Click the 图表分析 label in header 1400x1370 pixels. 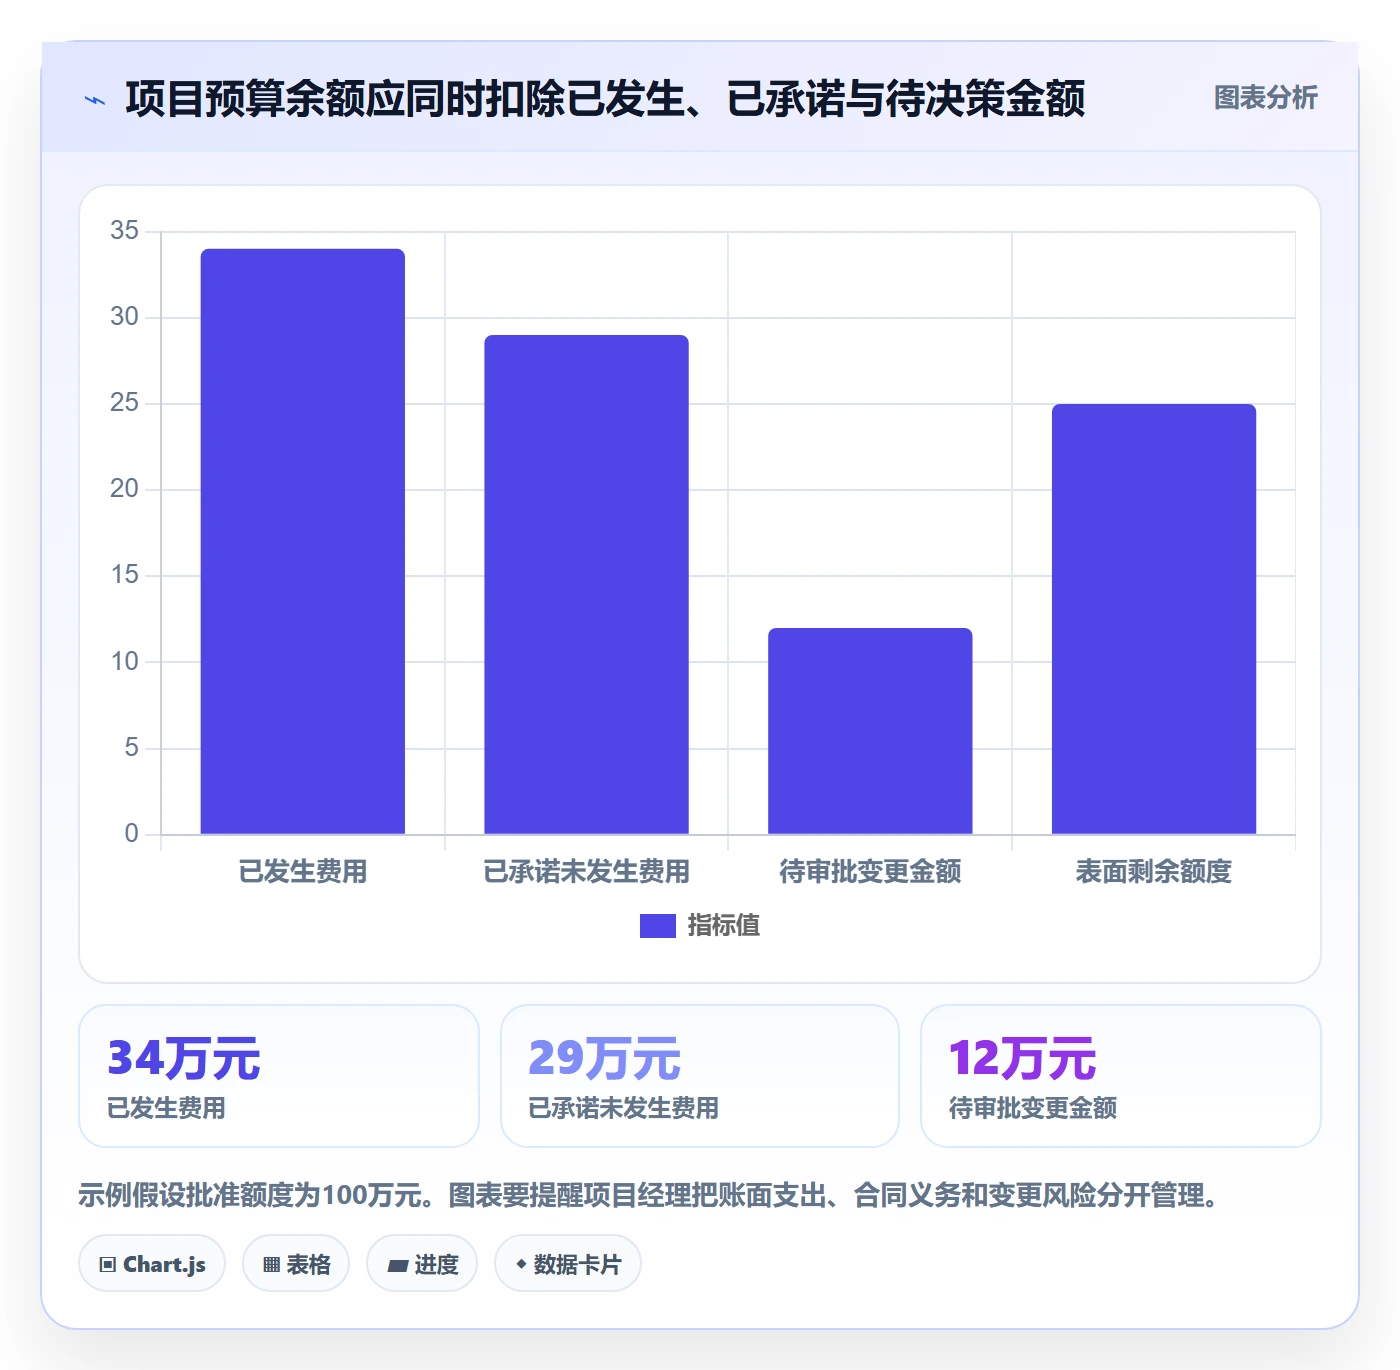(1265, 98)
